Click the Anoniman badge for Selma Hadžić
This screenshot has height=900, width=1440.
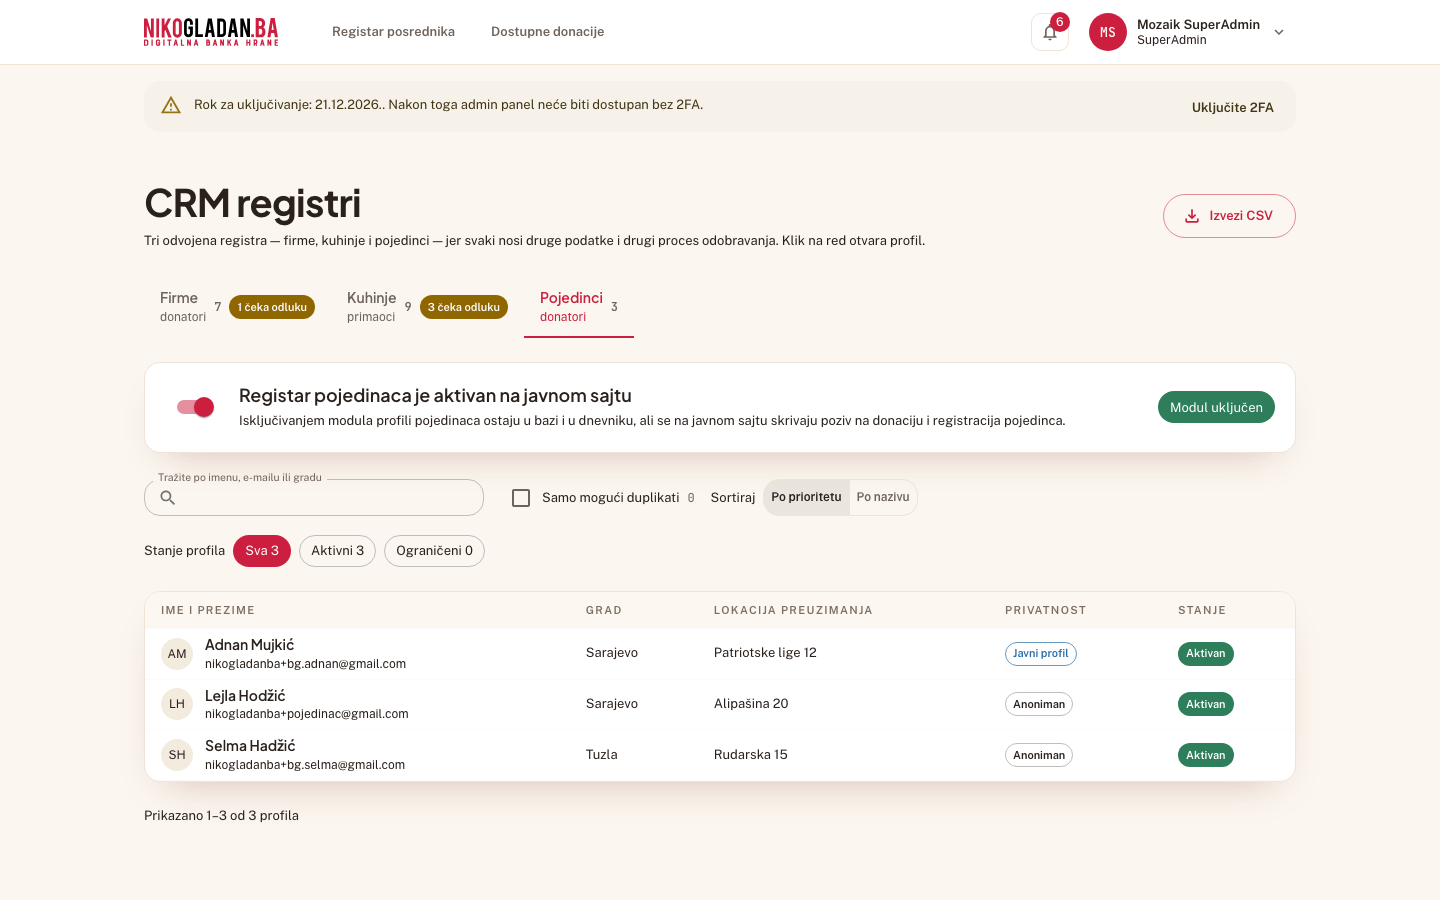coord(1039,755)
